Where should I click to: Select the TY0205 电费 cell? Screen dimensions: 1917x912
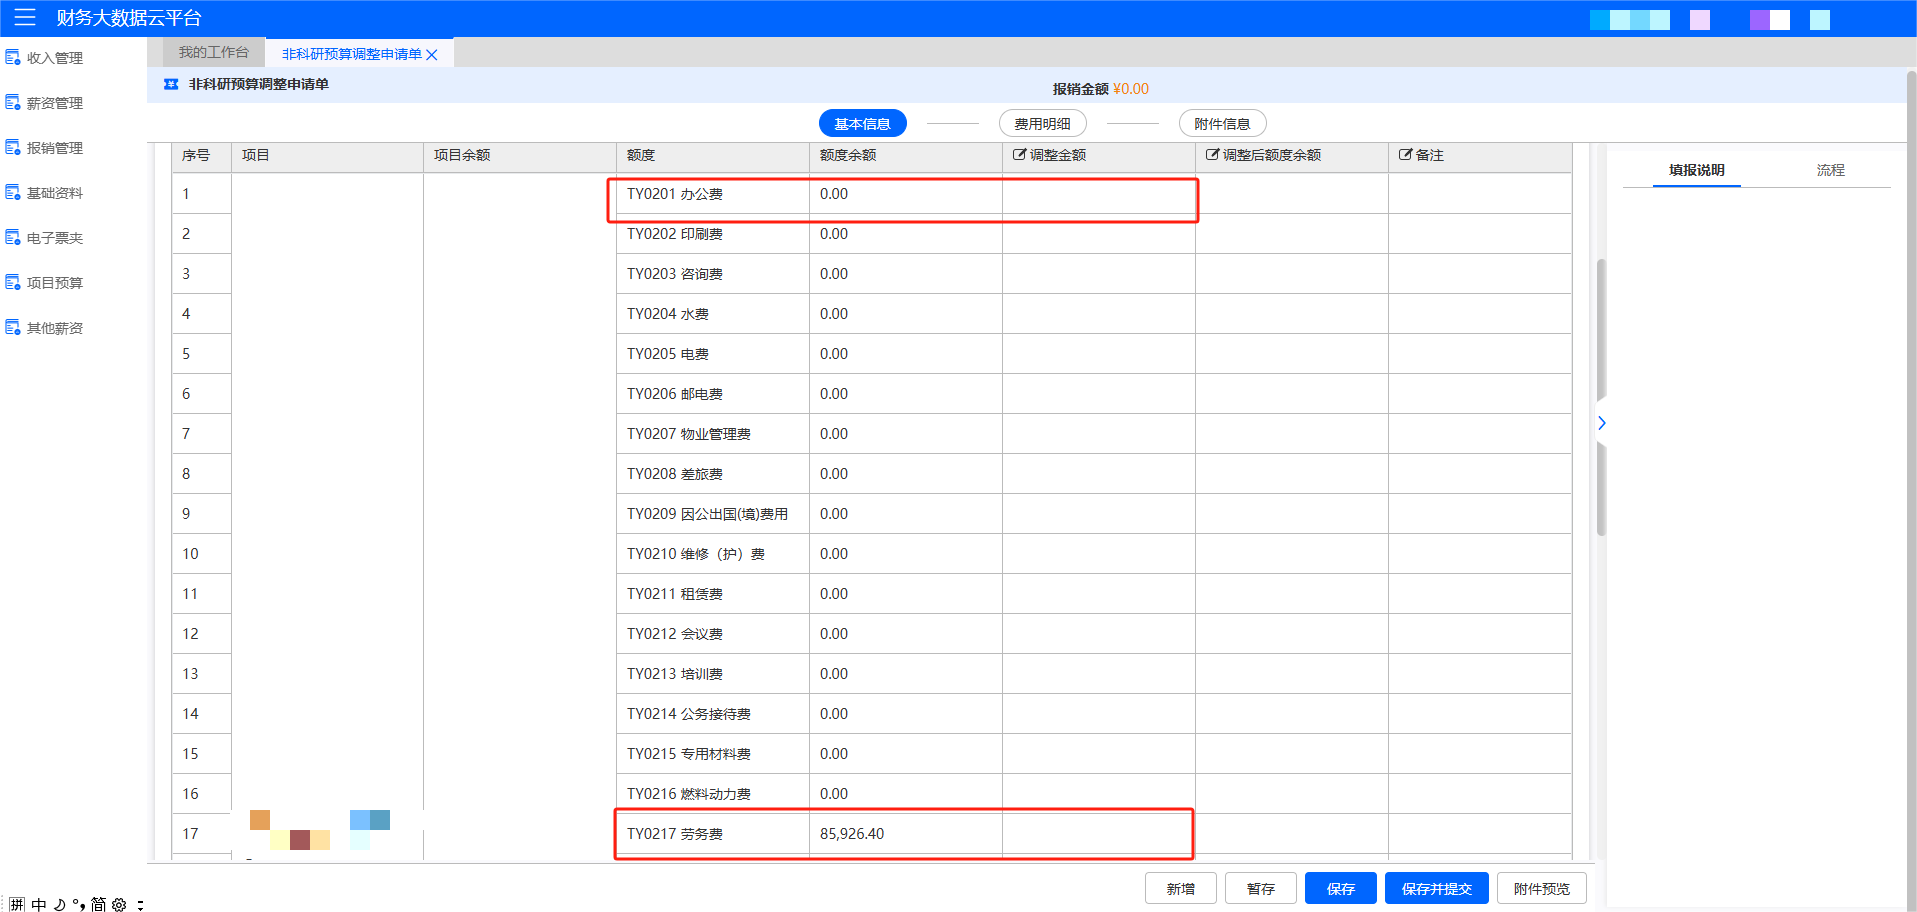712,354
